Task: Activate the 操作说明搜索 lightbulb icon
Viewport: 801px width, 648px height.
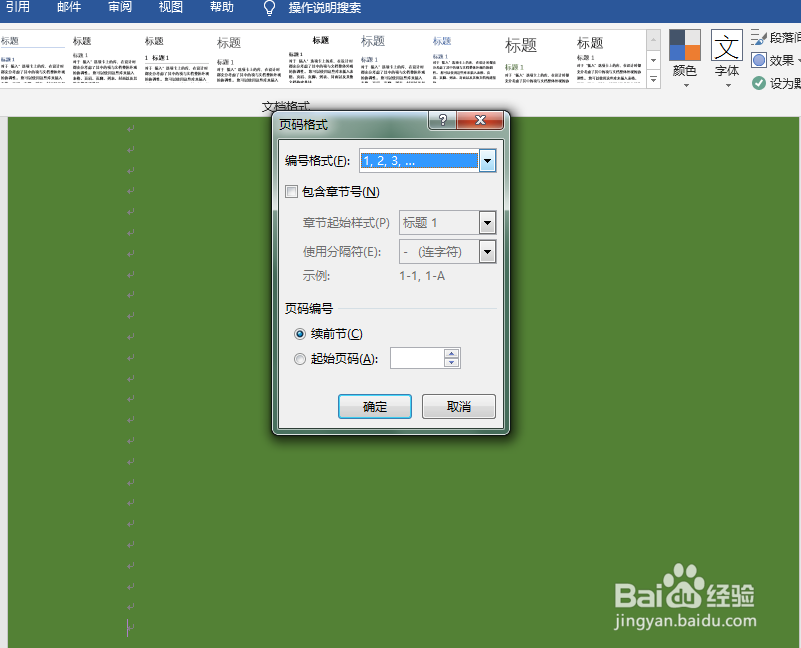Action: pyautogui.click(x=267, y=8)
